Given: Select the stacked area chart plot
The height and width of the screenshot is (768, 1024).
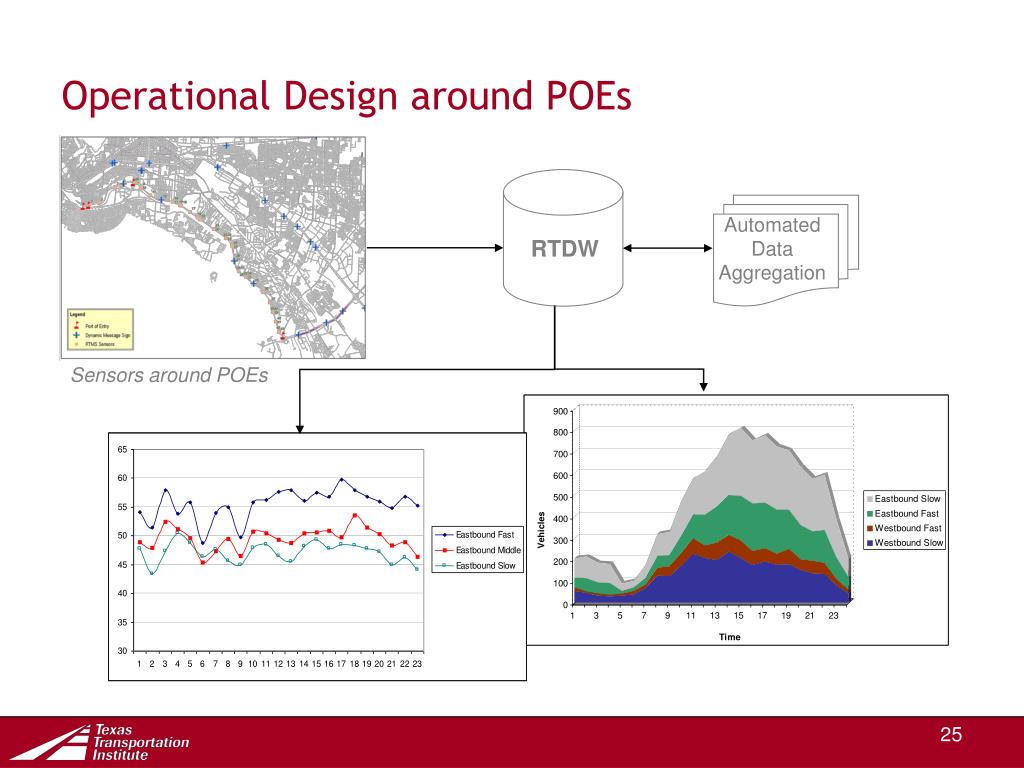Looking at the screenshot, I should [x=713, y=506].
